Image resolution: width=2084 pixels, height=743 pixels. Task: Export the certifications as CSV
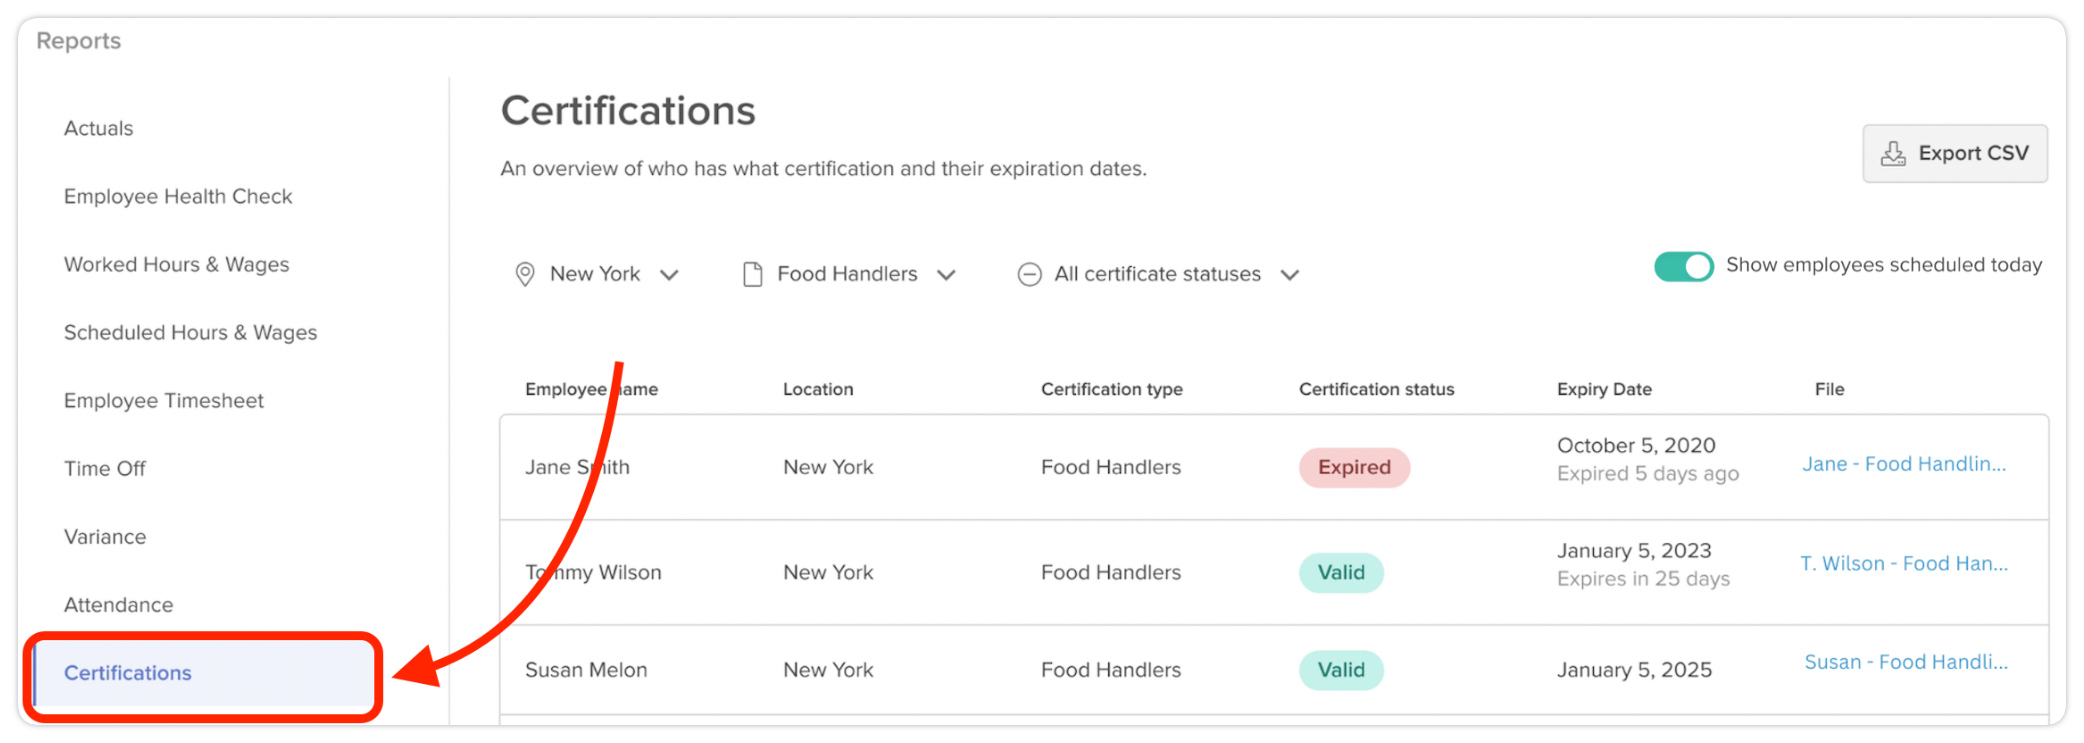click(x=1954, y=154)
